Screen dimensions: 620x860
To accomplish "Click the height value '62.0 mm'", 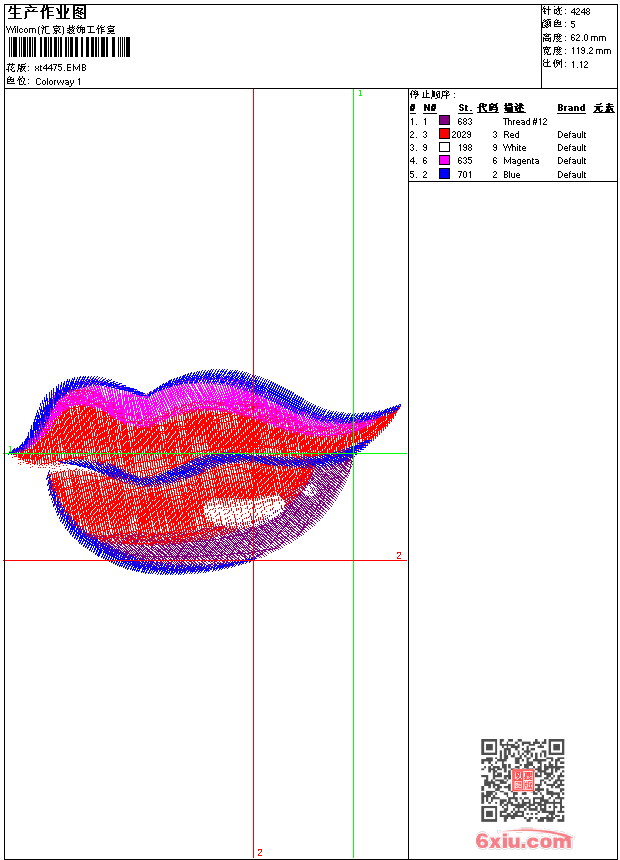I will (588, 38).
